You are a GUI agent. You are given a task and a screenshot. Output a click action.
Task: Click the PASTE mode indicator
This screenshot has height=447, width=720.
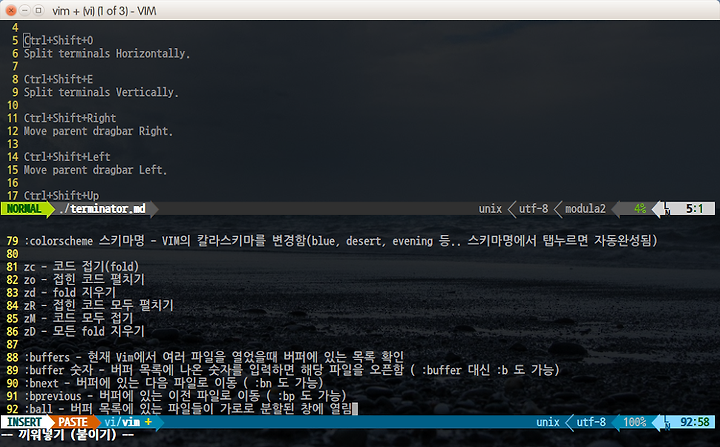pyautogui.click(x=73, y=422)
